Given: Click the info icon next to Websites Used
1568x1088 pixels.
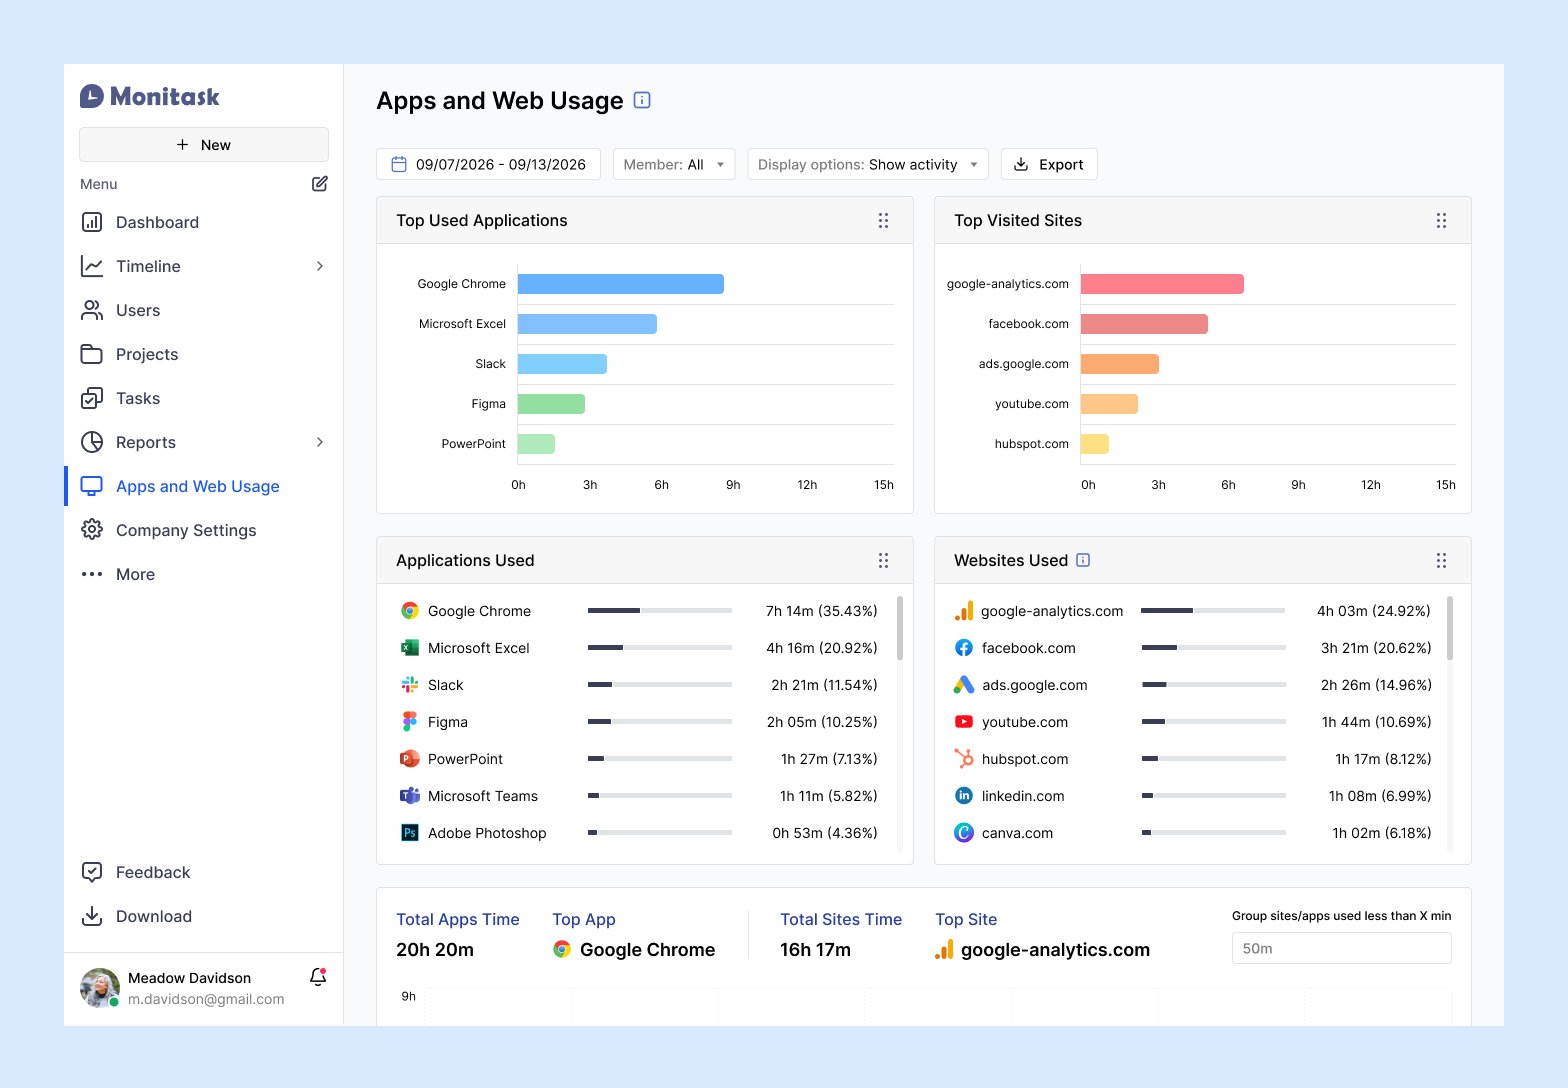Looking at the screenshot, I should pos(1083,560).
